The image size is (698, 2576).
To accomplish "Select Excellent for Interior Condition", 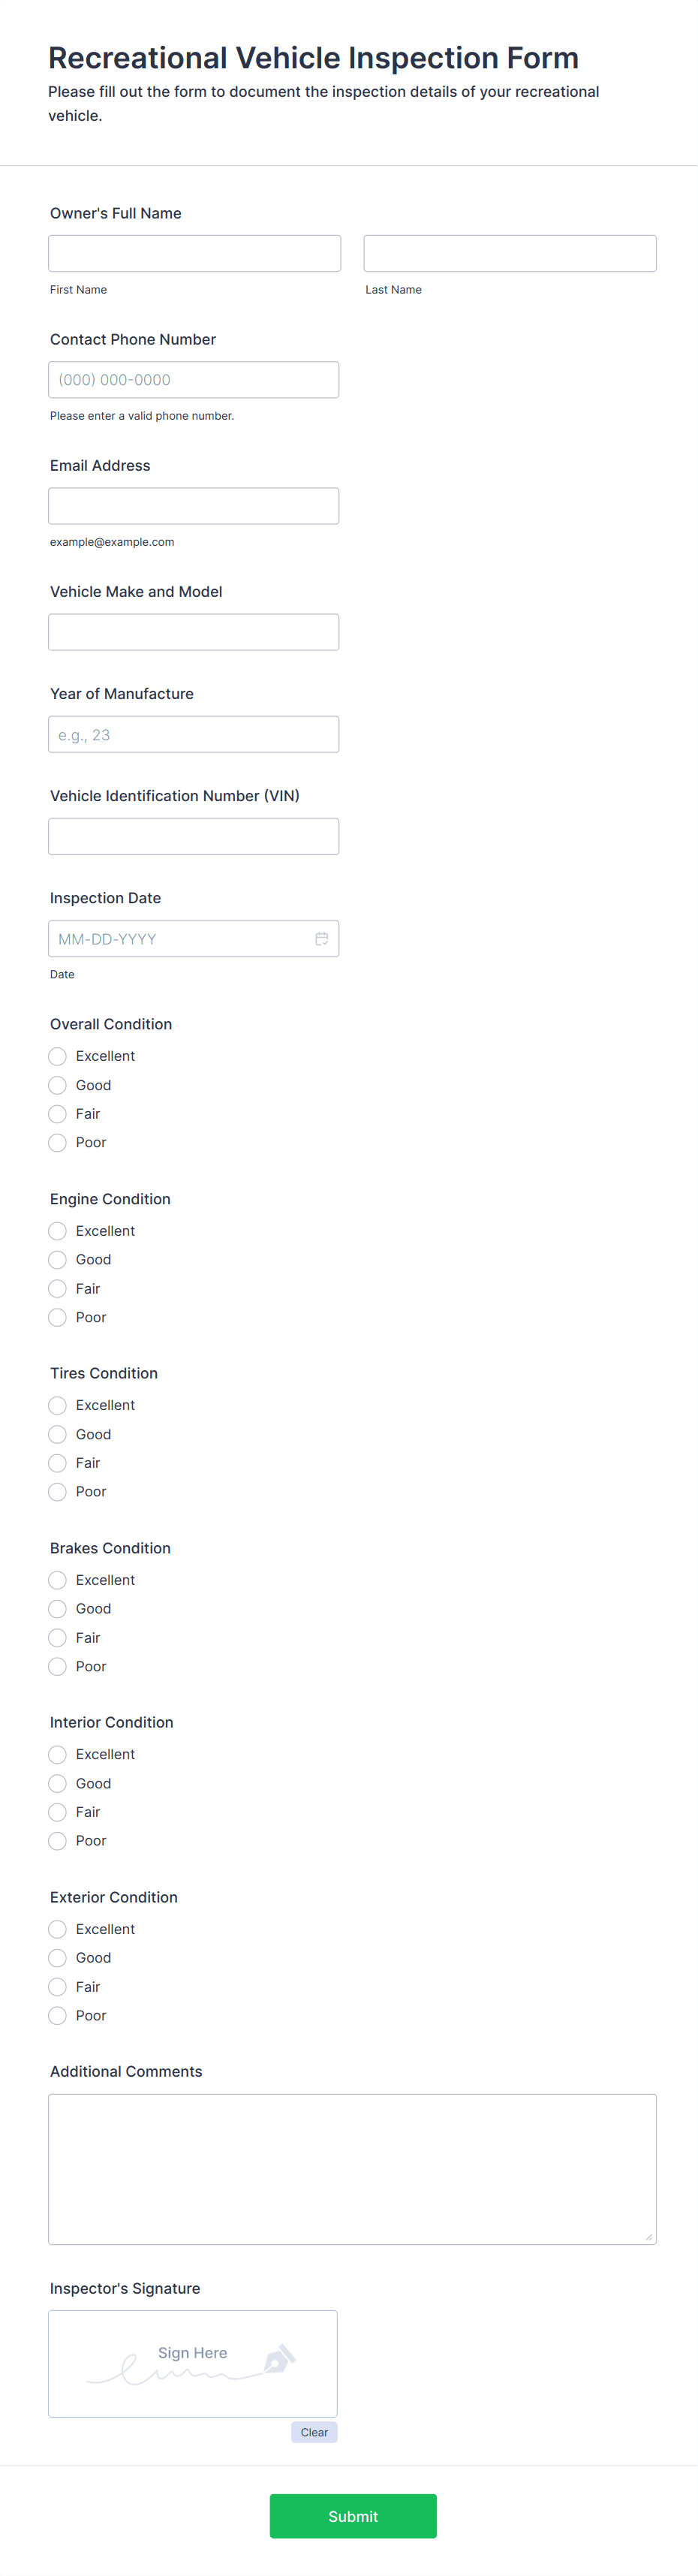I will [x=57, y=1754].
